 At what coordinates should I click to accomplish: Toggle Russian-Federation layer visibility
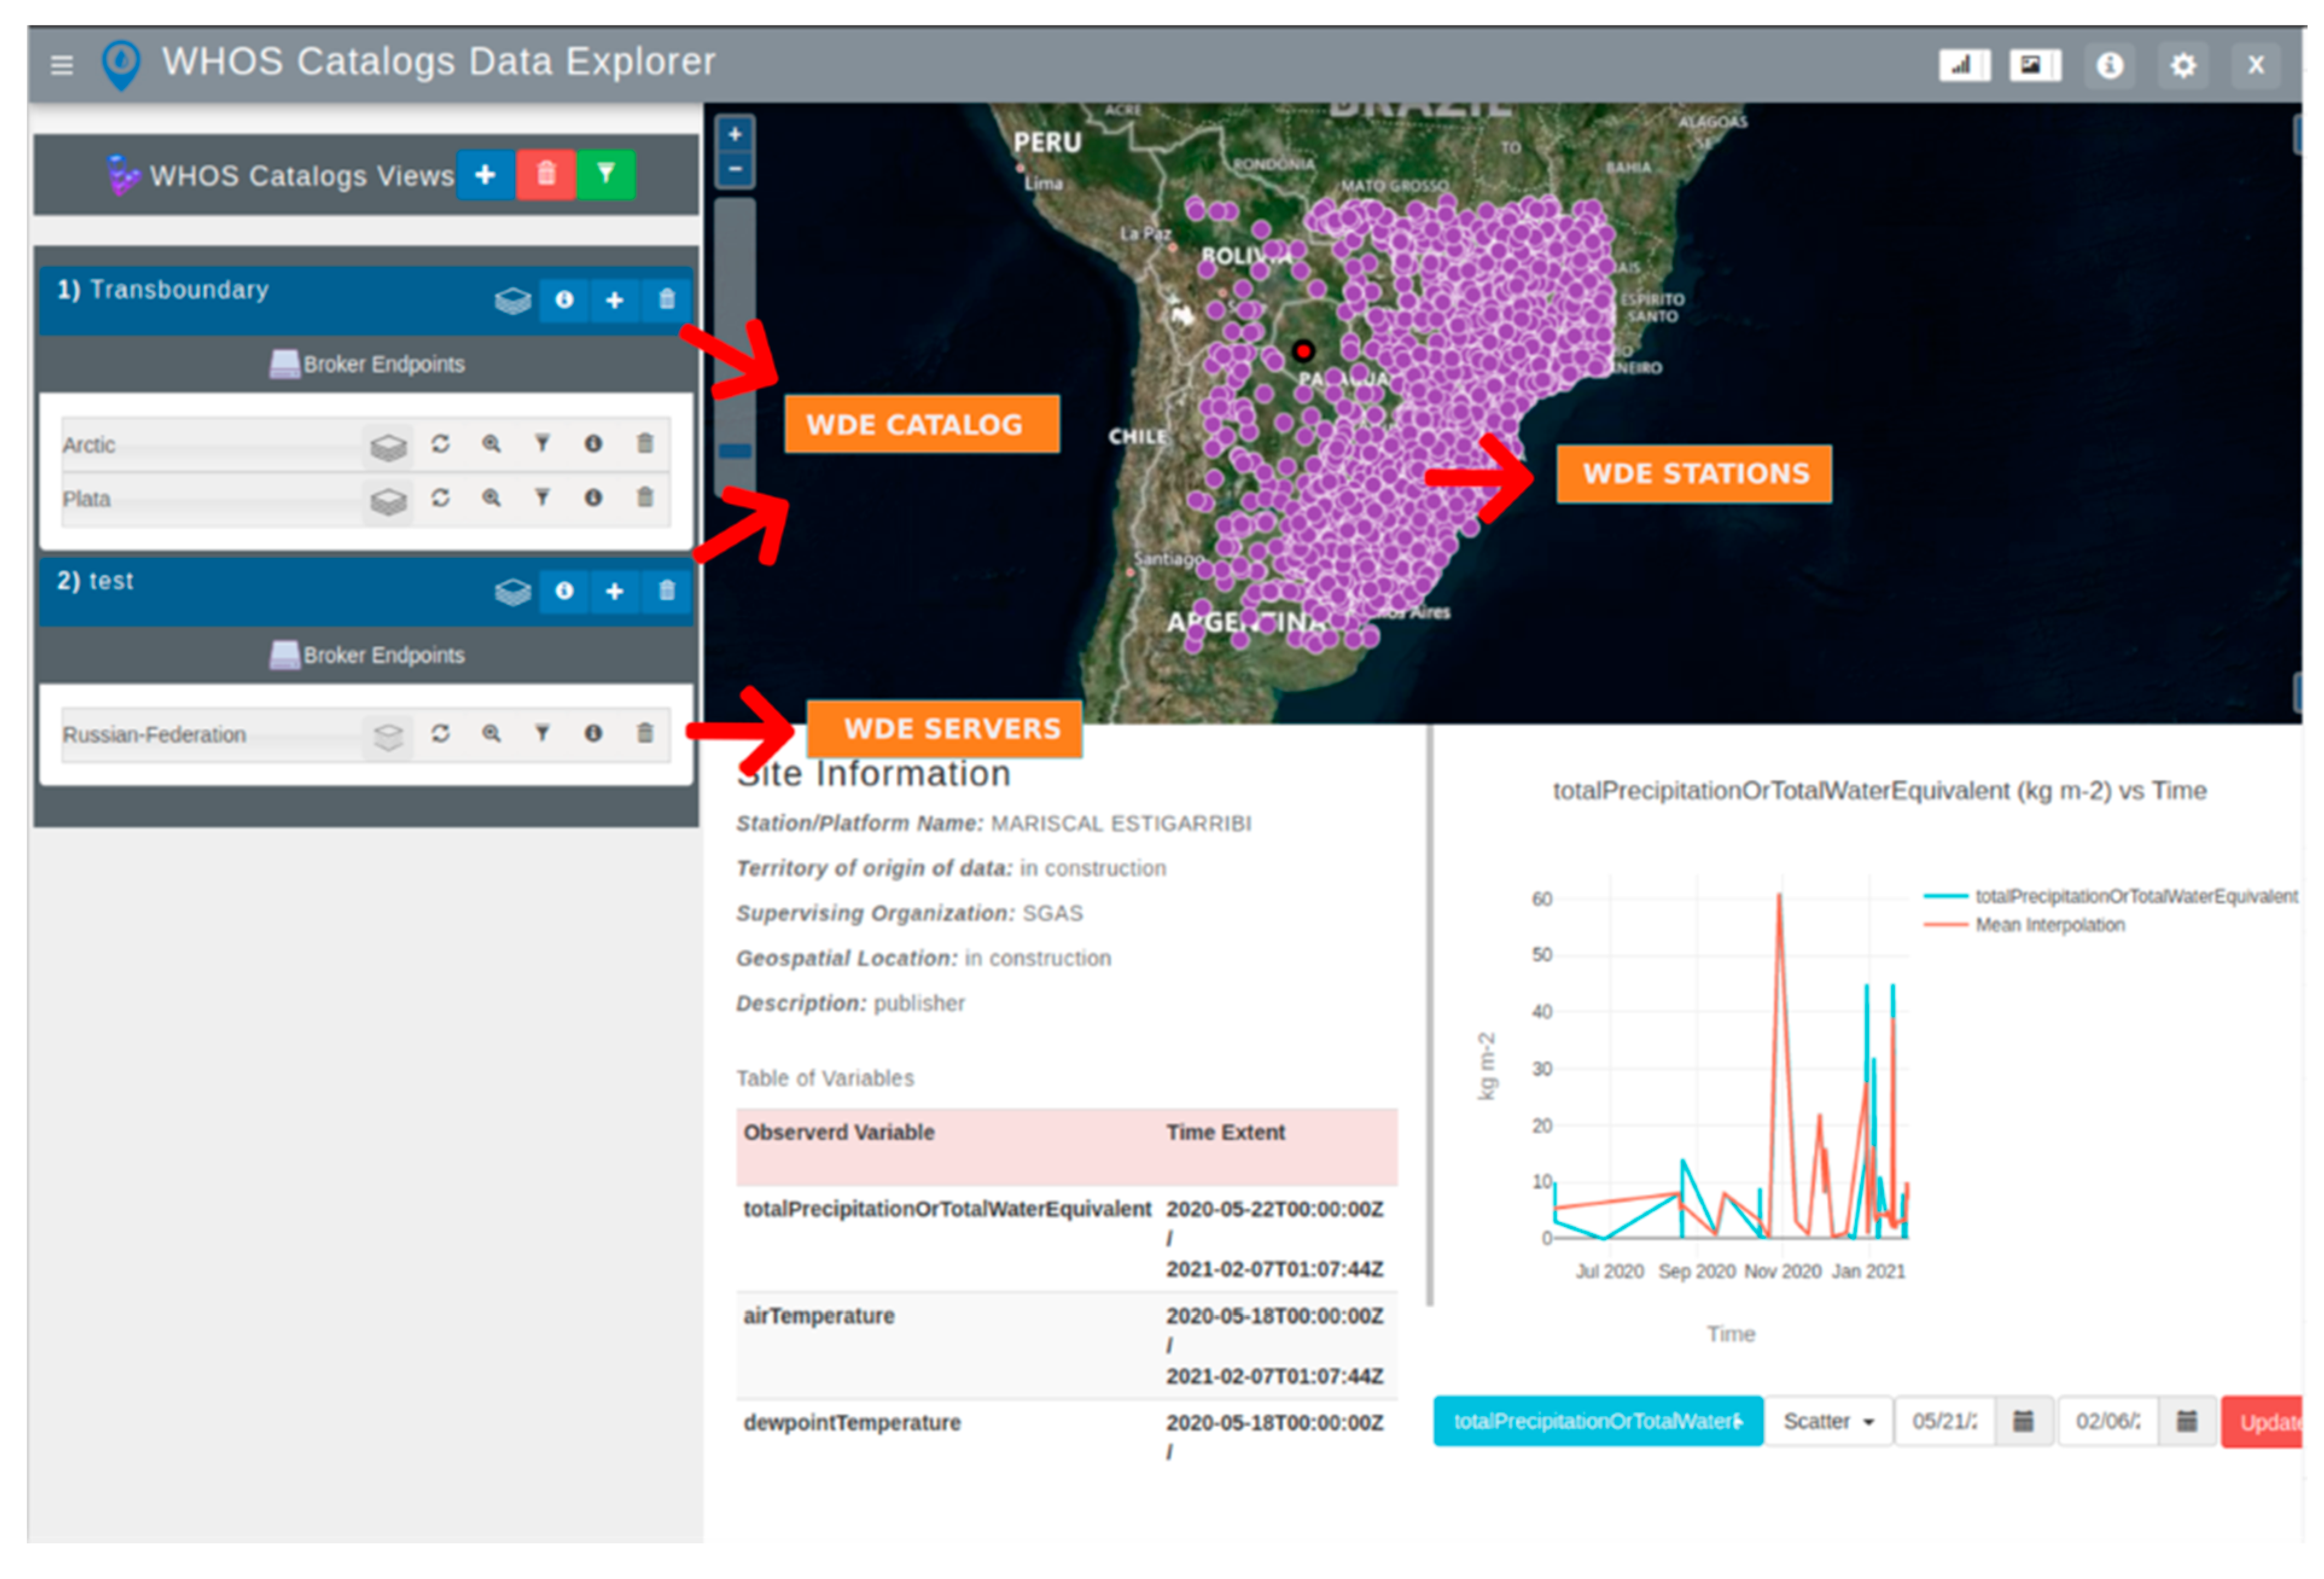(388, 736)
